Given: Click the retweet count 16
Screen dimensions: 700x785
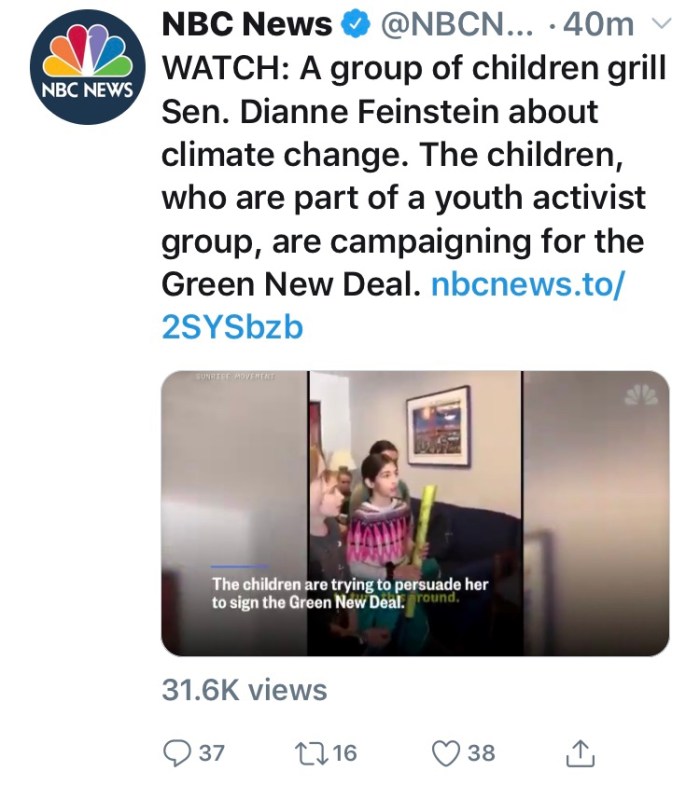Looking at the screenshot, I should point(344,753).
